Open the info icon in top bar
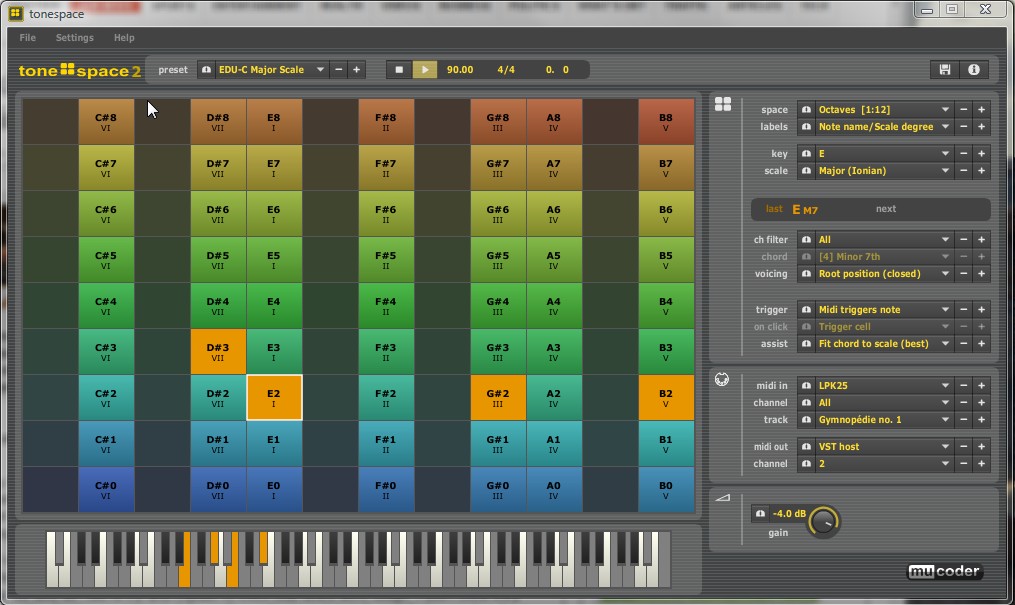 [x=974, y=69]
